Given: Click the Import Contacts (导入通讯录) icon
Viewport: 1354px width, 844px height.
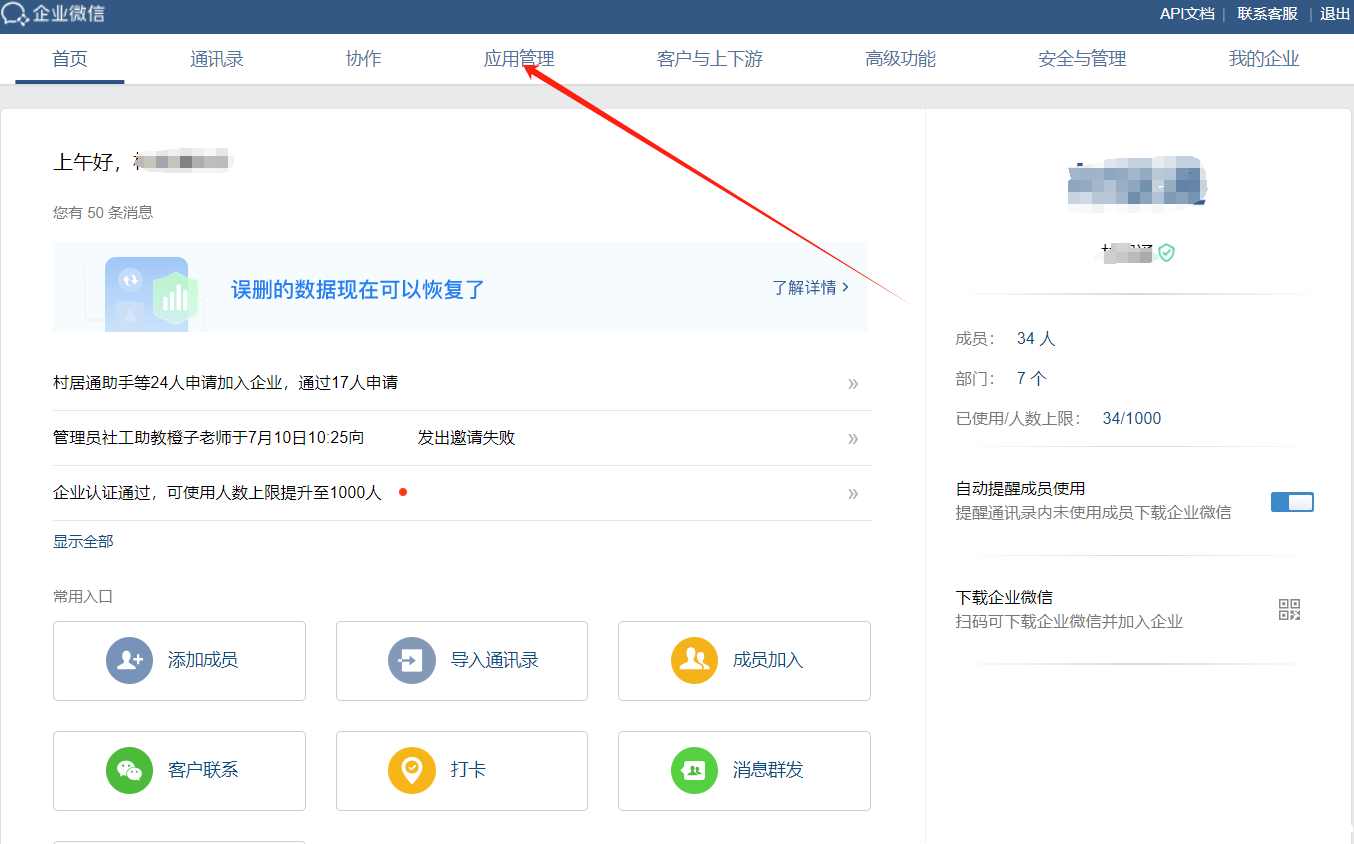Looking at the screenshot, I should pos(411,660).
